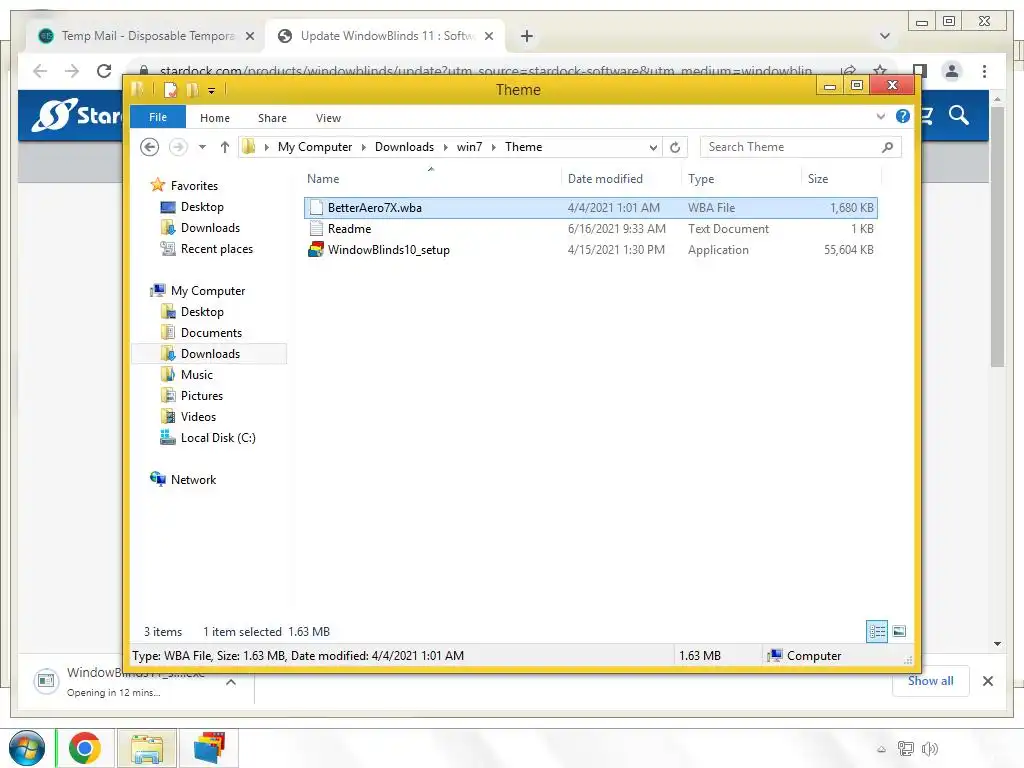
Task: Select Downloads under My Computer
Action: pyautogui.click(x=210, y=354)
